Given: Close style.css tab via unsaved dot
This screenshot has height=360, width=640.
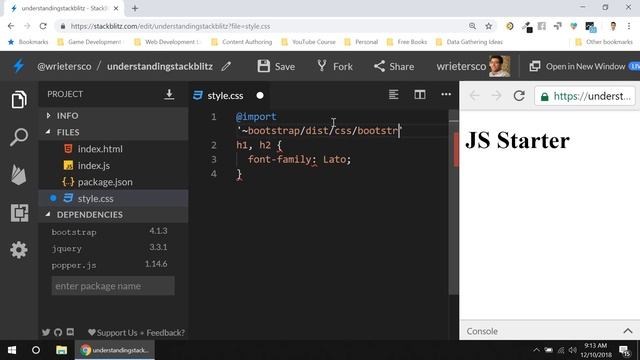Looking at the screenshot, I should pyautogui.click(x=260, y=96).
